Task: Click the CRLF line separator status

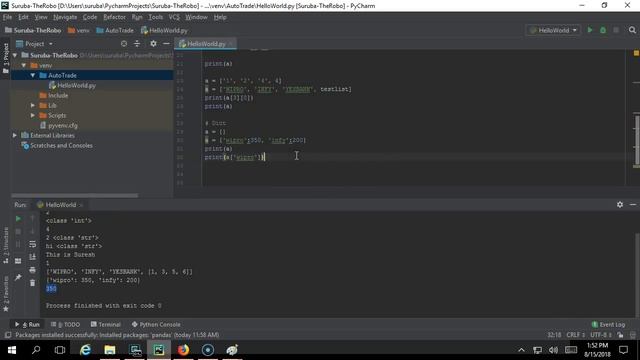Action: pos(576,335)
